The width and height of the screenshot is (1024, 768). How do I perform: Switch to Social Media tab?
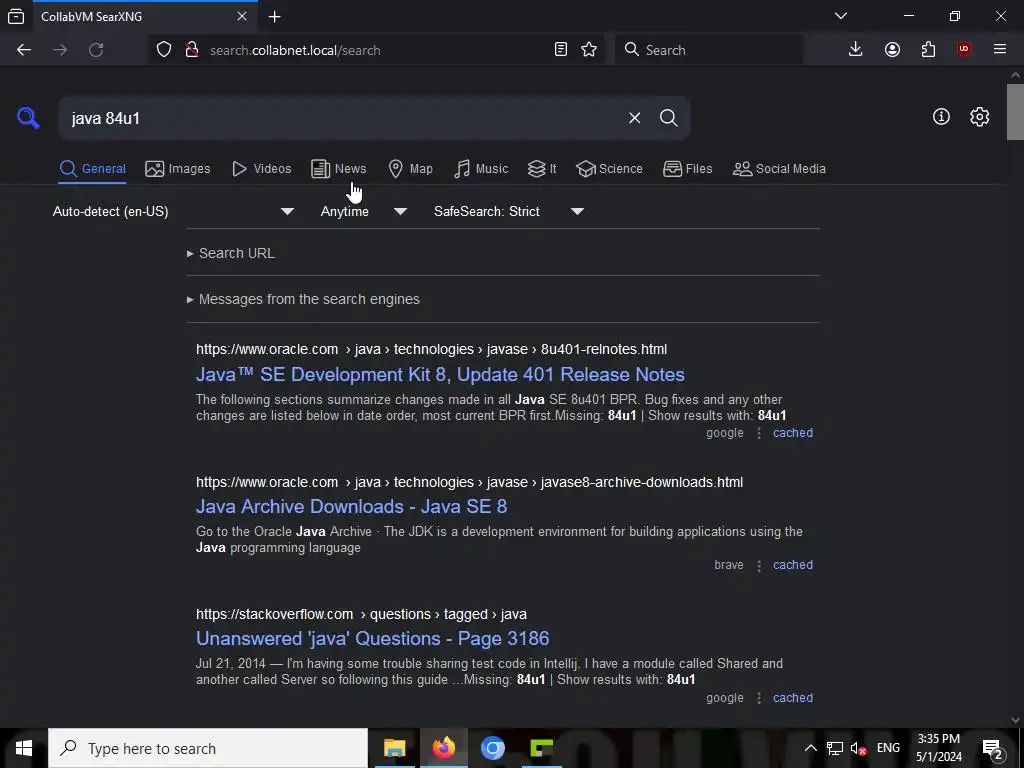click(x=779, y=168)
